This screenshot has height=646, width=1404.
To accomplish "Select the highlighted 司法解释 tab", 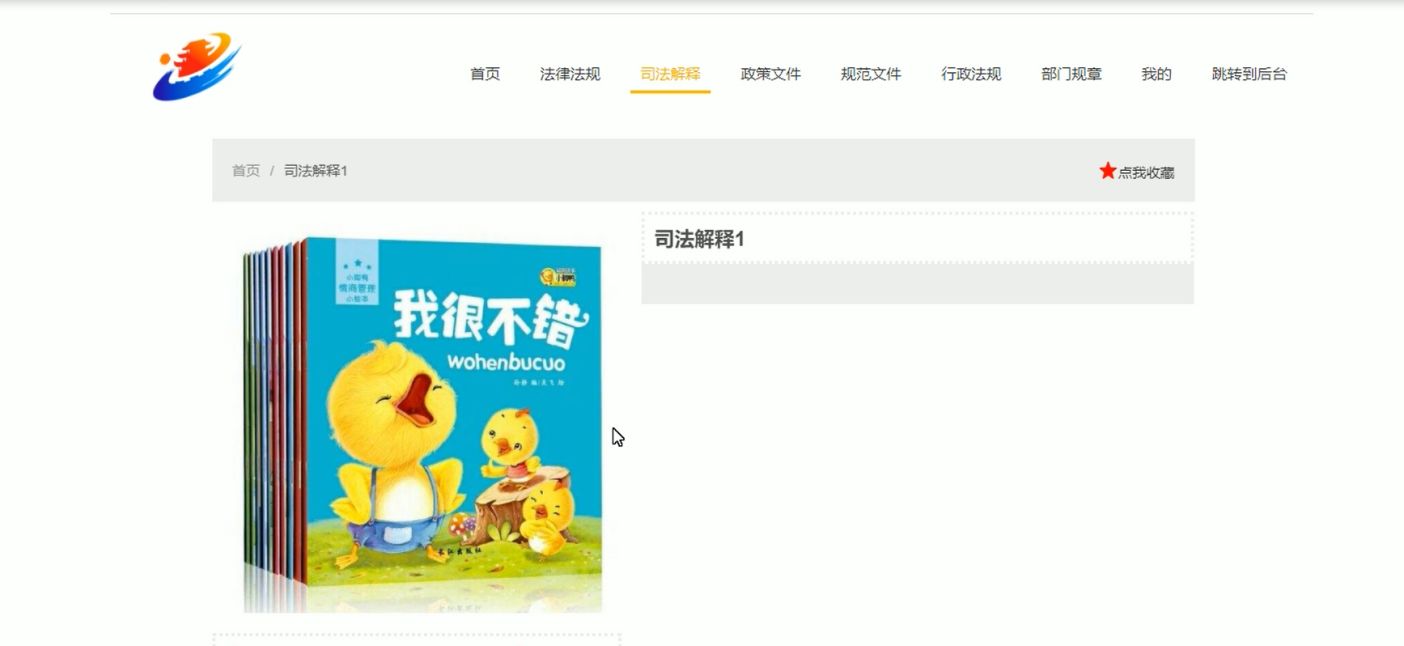I will tap(670, 74).
